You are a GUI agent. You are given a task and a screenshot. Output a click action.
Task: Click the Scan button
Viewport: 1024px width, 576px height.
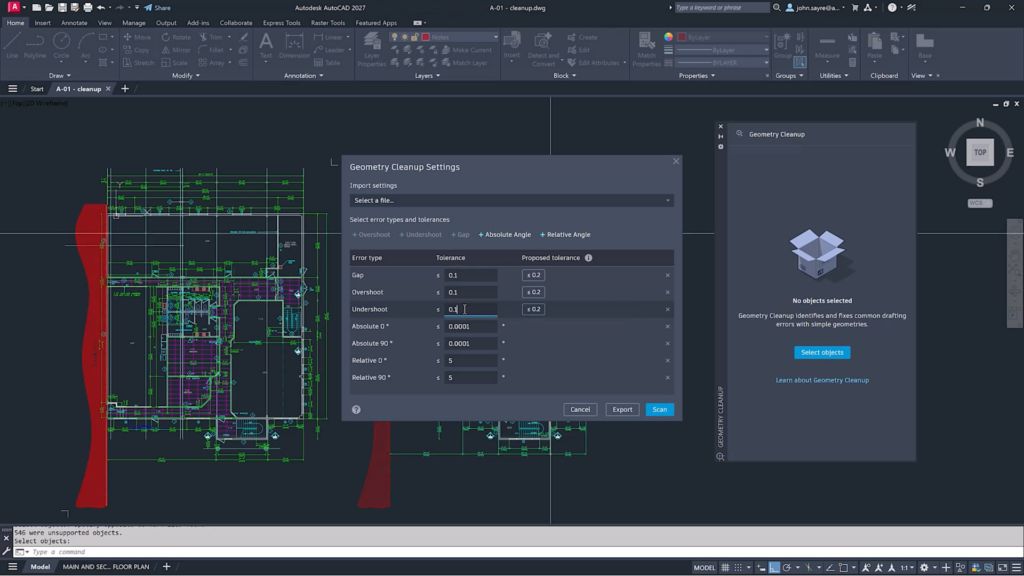(660, 409)
